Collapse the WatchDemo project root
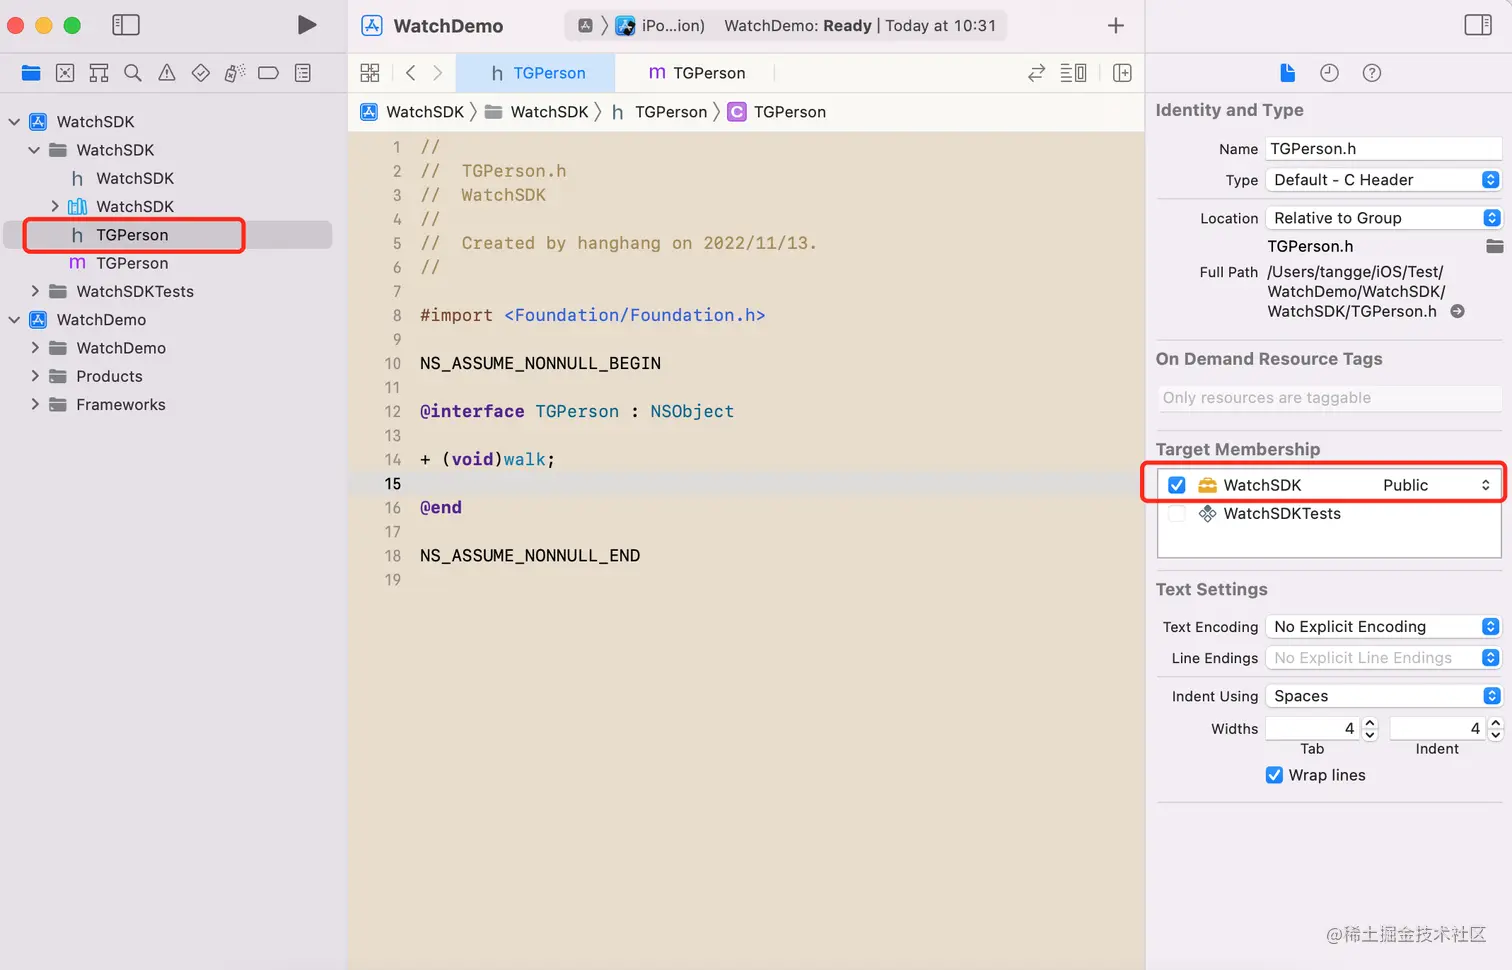This screenshot has width=1512, height=970. point(14,320)
